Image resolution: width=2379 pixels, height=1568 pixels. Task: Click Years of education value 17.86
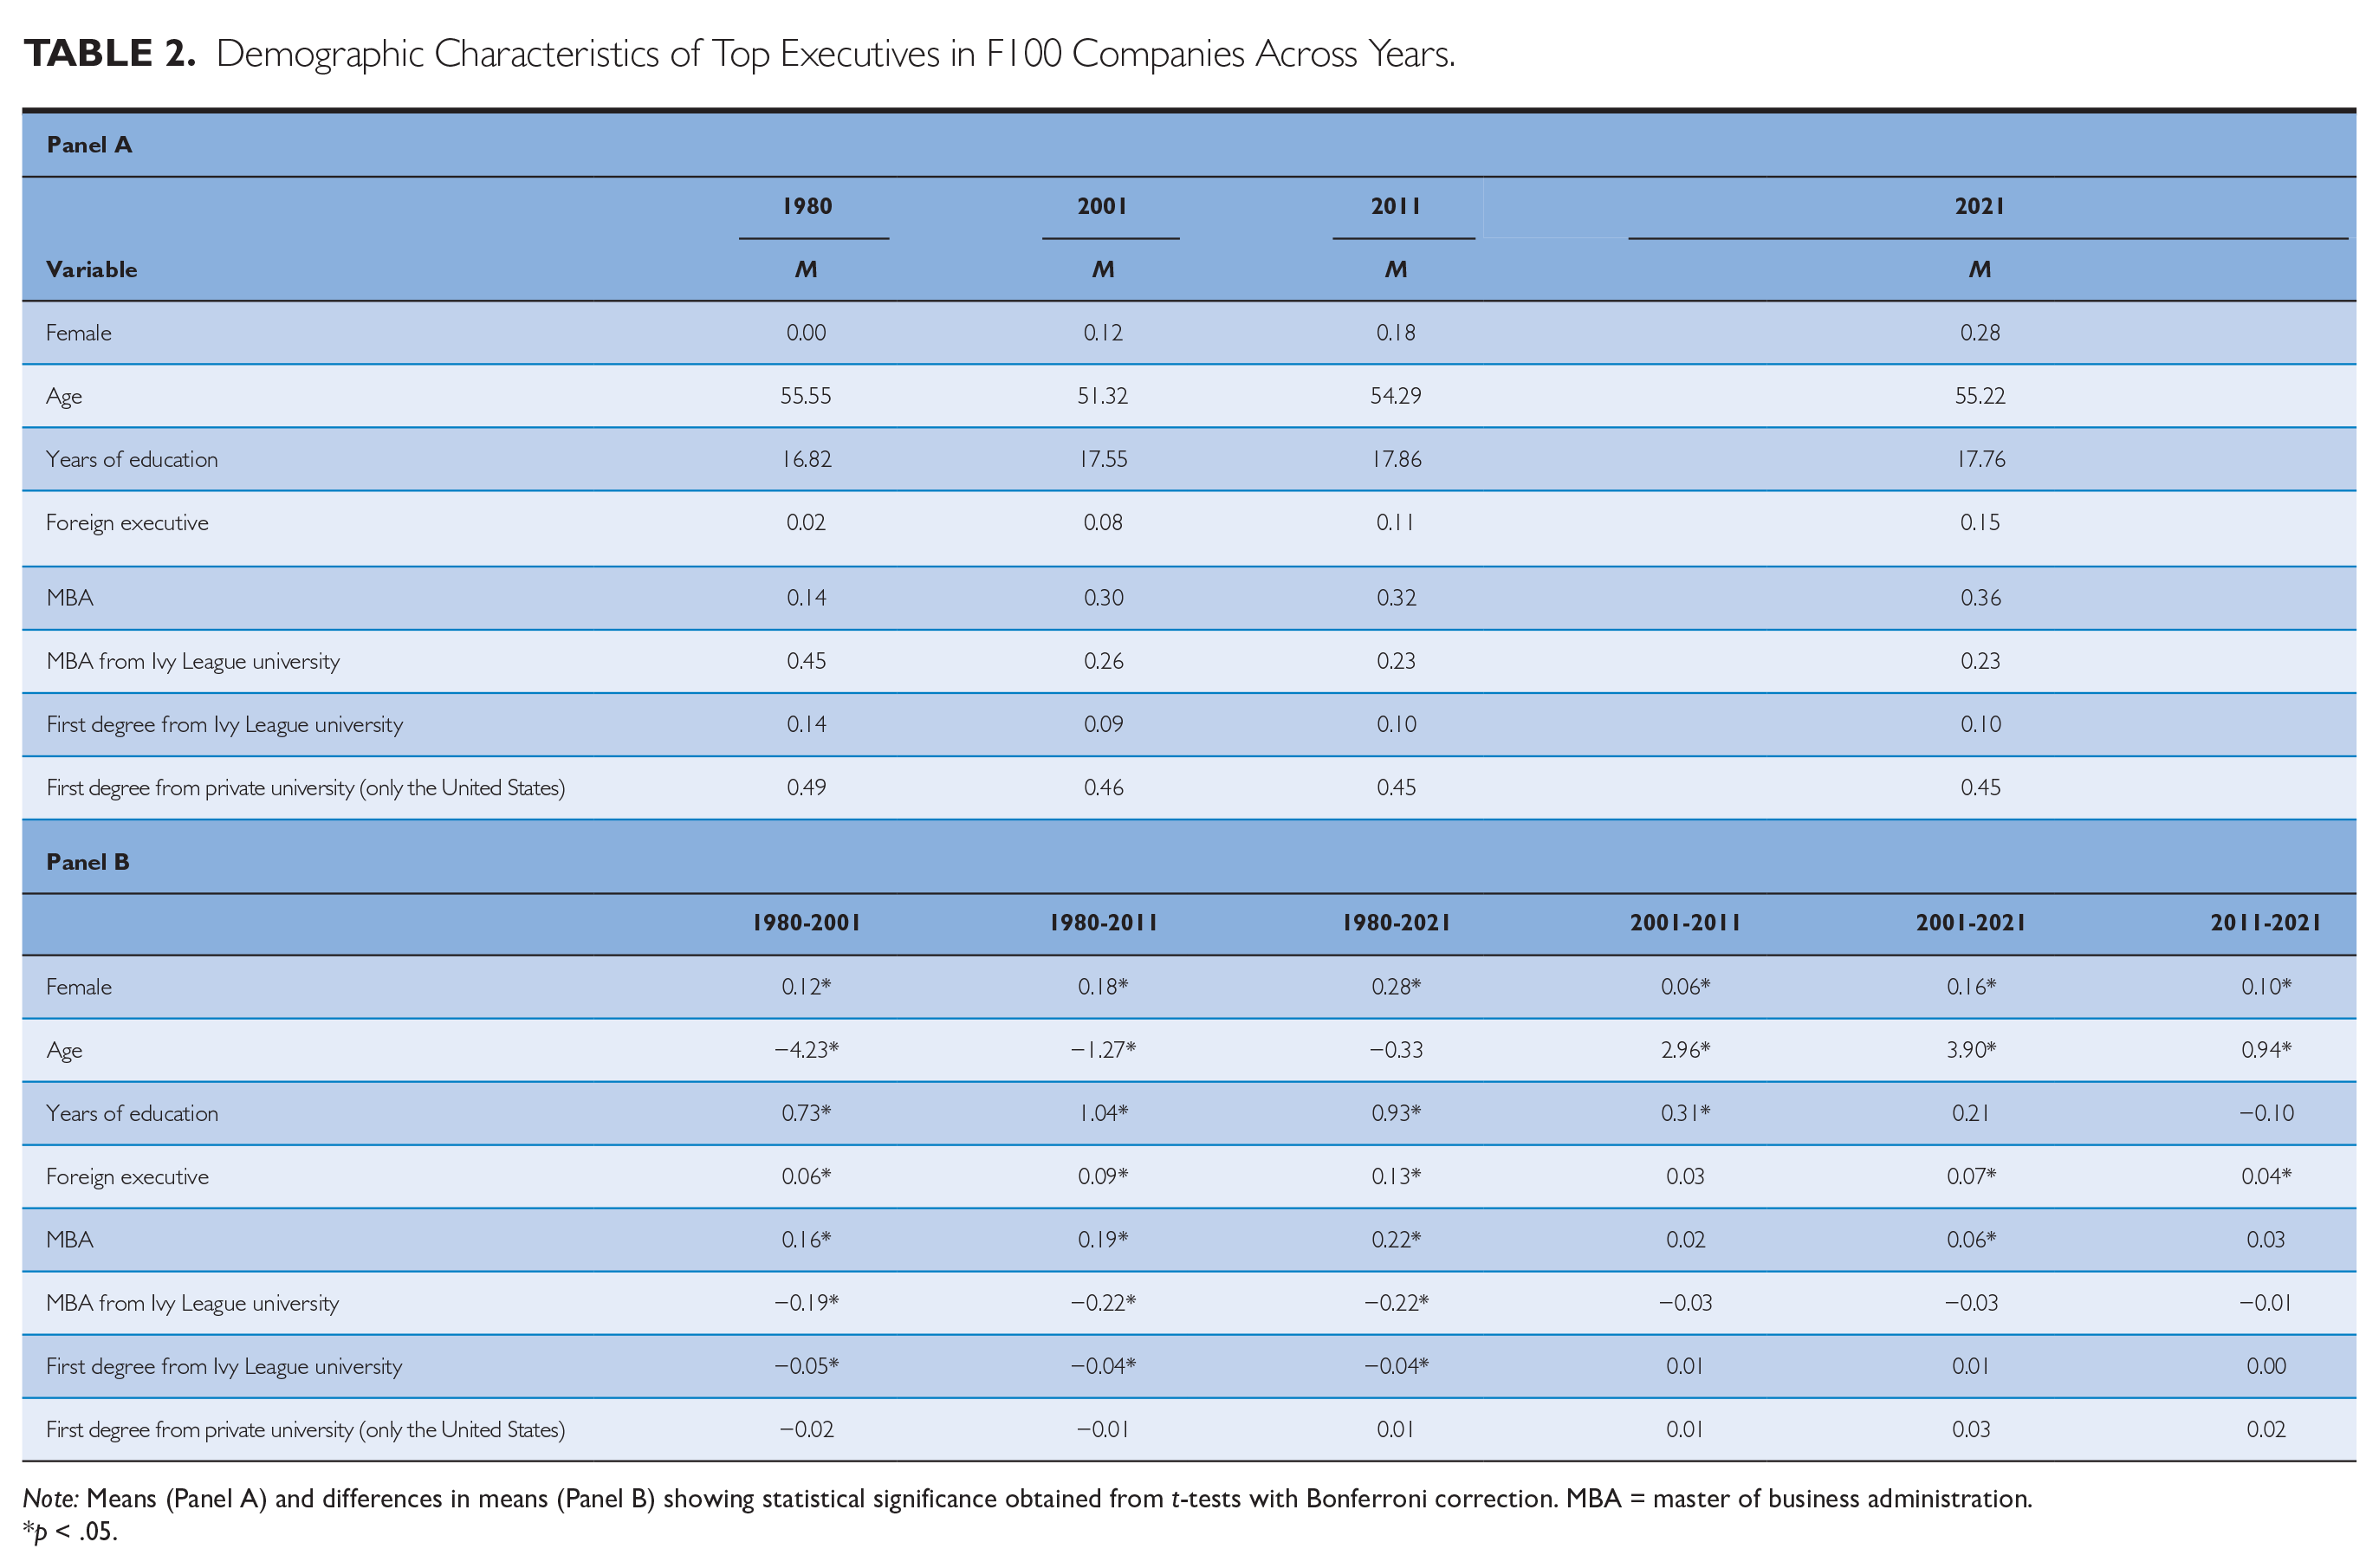tap(1395, 459)
